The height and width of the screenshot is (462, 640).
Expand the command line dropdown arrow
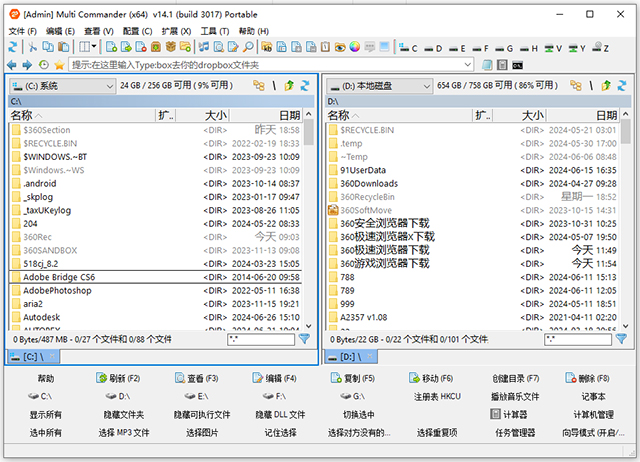click(x=468, y=65)
